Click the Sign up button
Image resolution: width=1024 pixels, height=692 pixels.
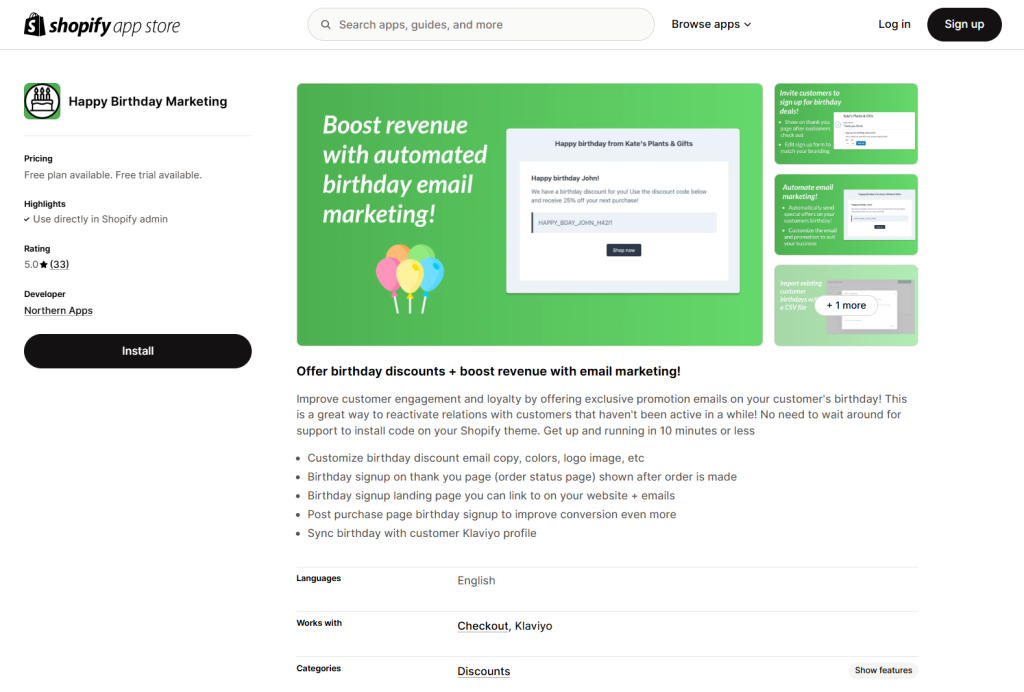click(x=964, y=24)
